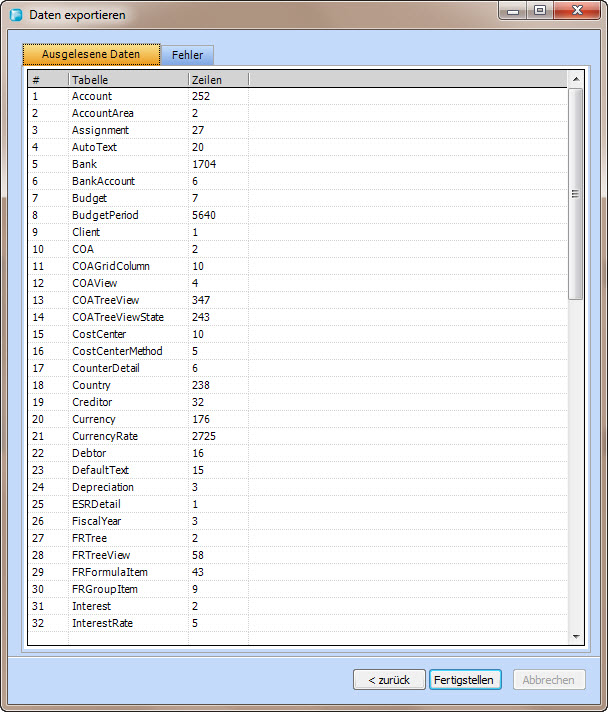Go back with the zurück button
The width and height of the screenshot is (608, 712).
389,680
